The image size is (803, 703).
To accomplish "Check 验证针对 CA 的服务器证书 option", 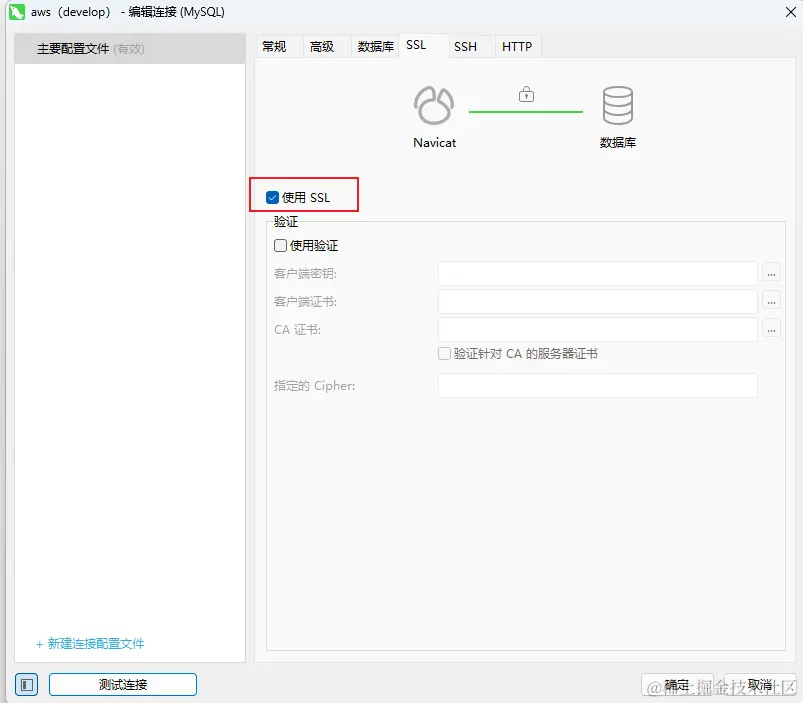I will [444, 354].
